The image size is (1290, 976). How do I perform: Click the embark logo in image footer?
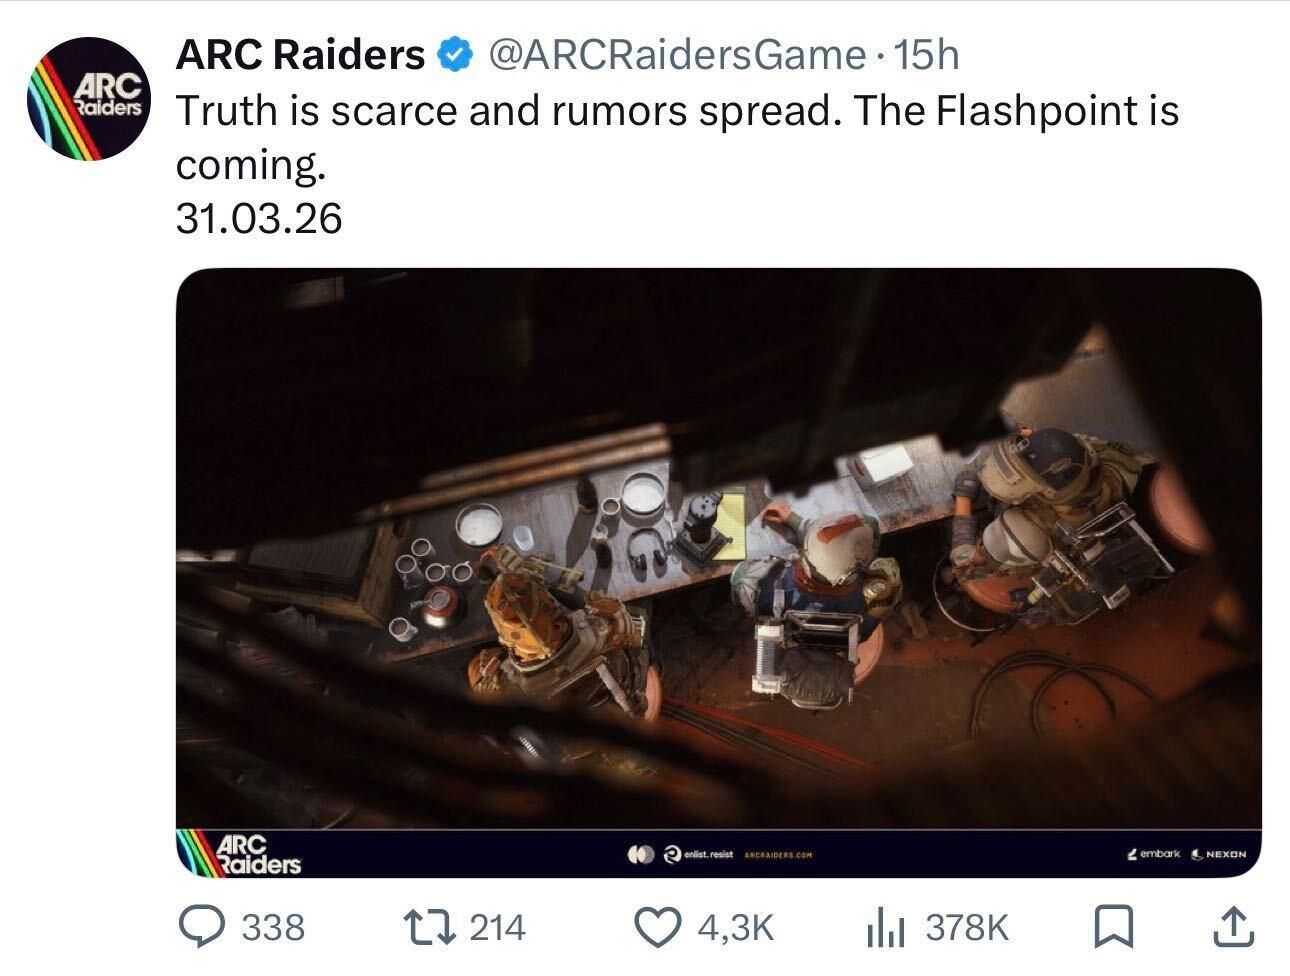tap(1153, 854)
